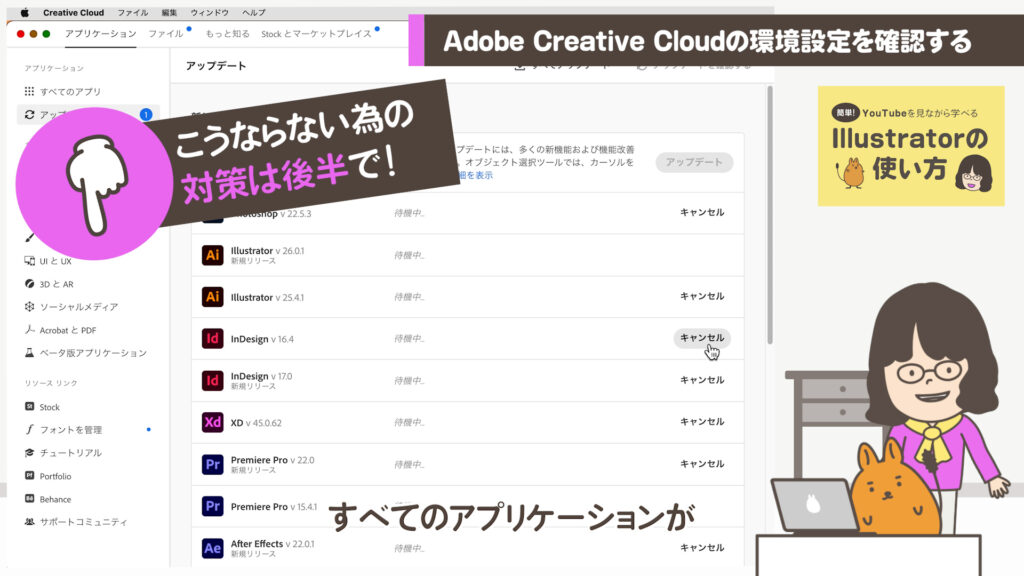Click the 新規リリース label under Premiere Pro v 22.0
Viewport: 1024px width, 576px height.
pyautogui.click(x=253, y=470)
